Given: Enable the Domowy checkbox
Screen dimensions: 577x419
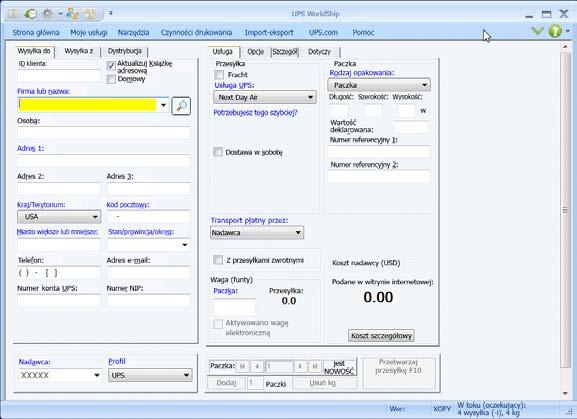Looking at the screenshot, I should pyautogui.click(x=111, y=79).
